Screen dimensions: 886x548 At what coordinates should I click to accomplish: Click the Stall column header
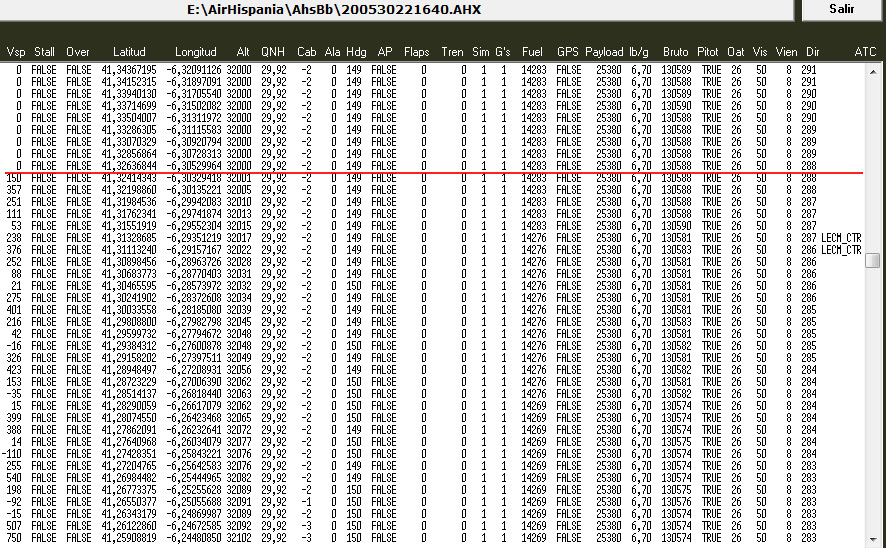point(44,51)
